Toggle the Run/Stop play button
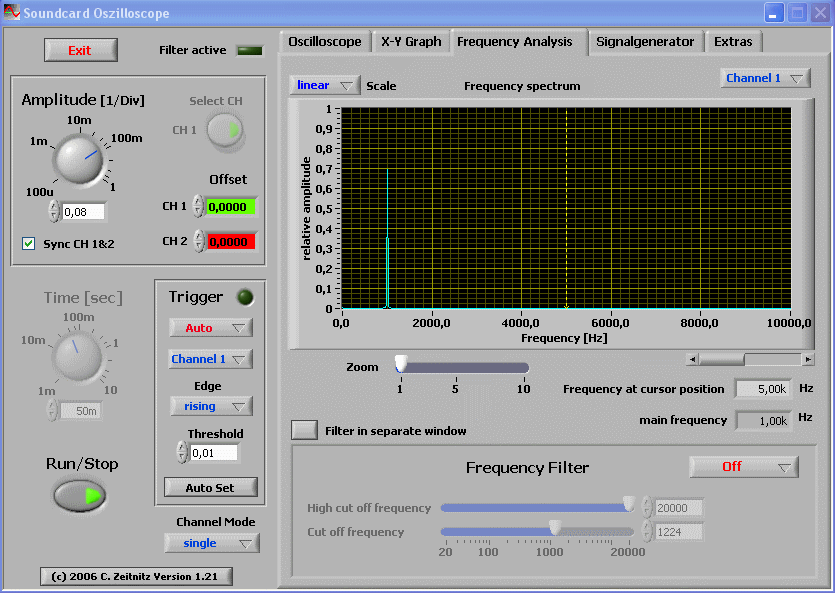Image resolution: width=835 pixels, height=593 pixels. (80, 496)
